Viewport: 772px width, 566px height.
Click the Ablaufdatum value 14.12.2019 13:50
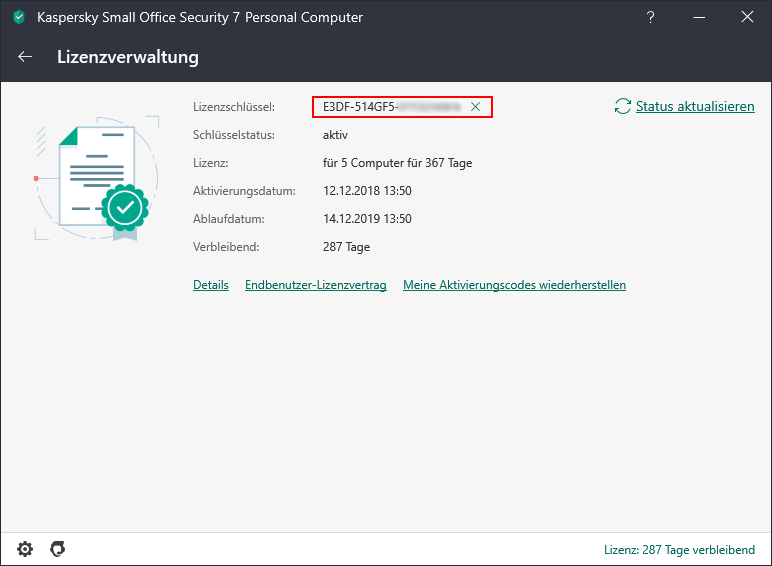coord(367,219)
